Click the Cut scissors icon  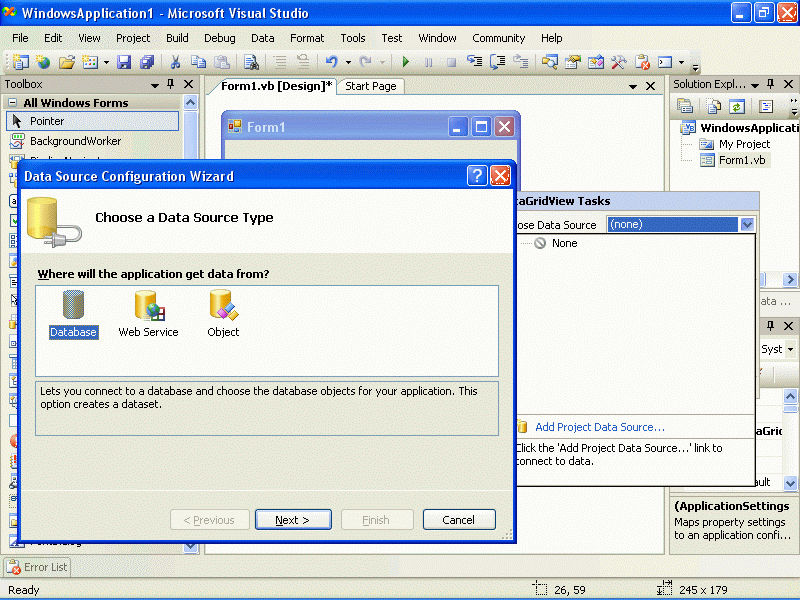[x=175, y=62]
